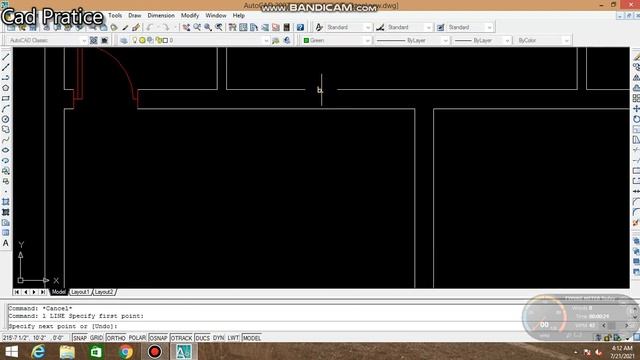Open File Explorer from taskbar
This screenshot has height=360, width=640.
tap(67, 352)
